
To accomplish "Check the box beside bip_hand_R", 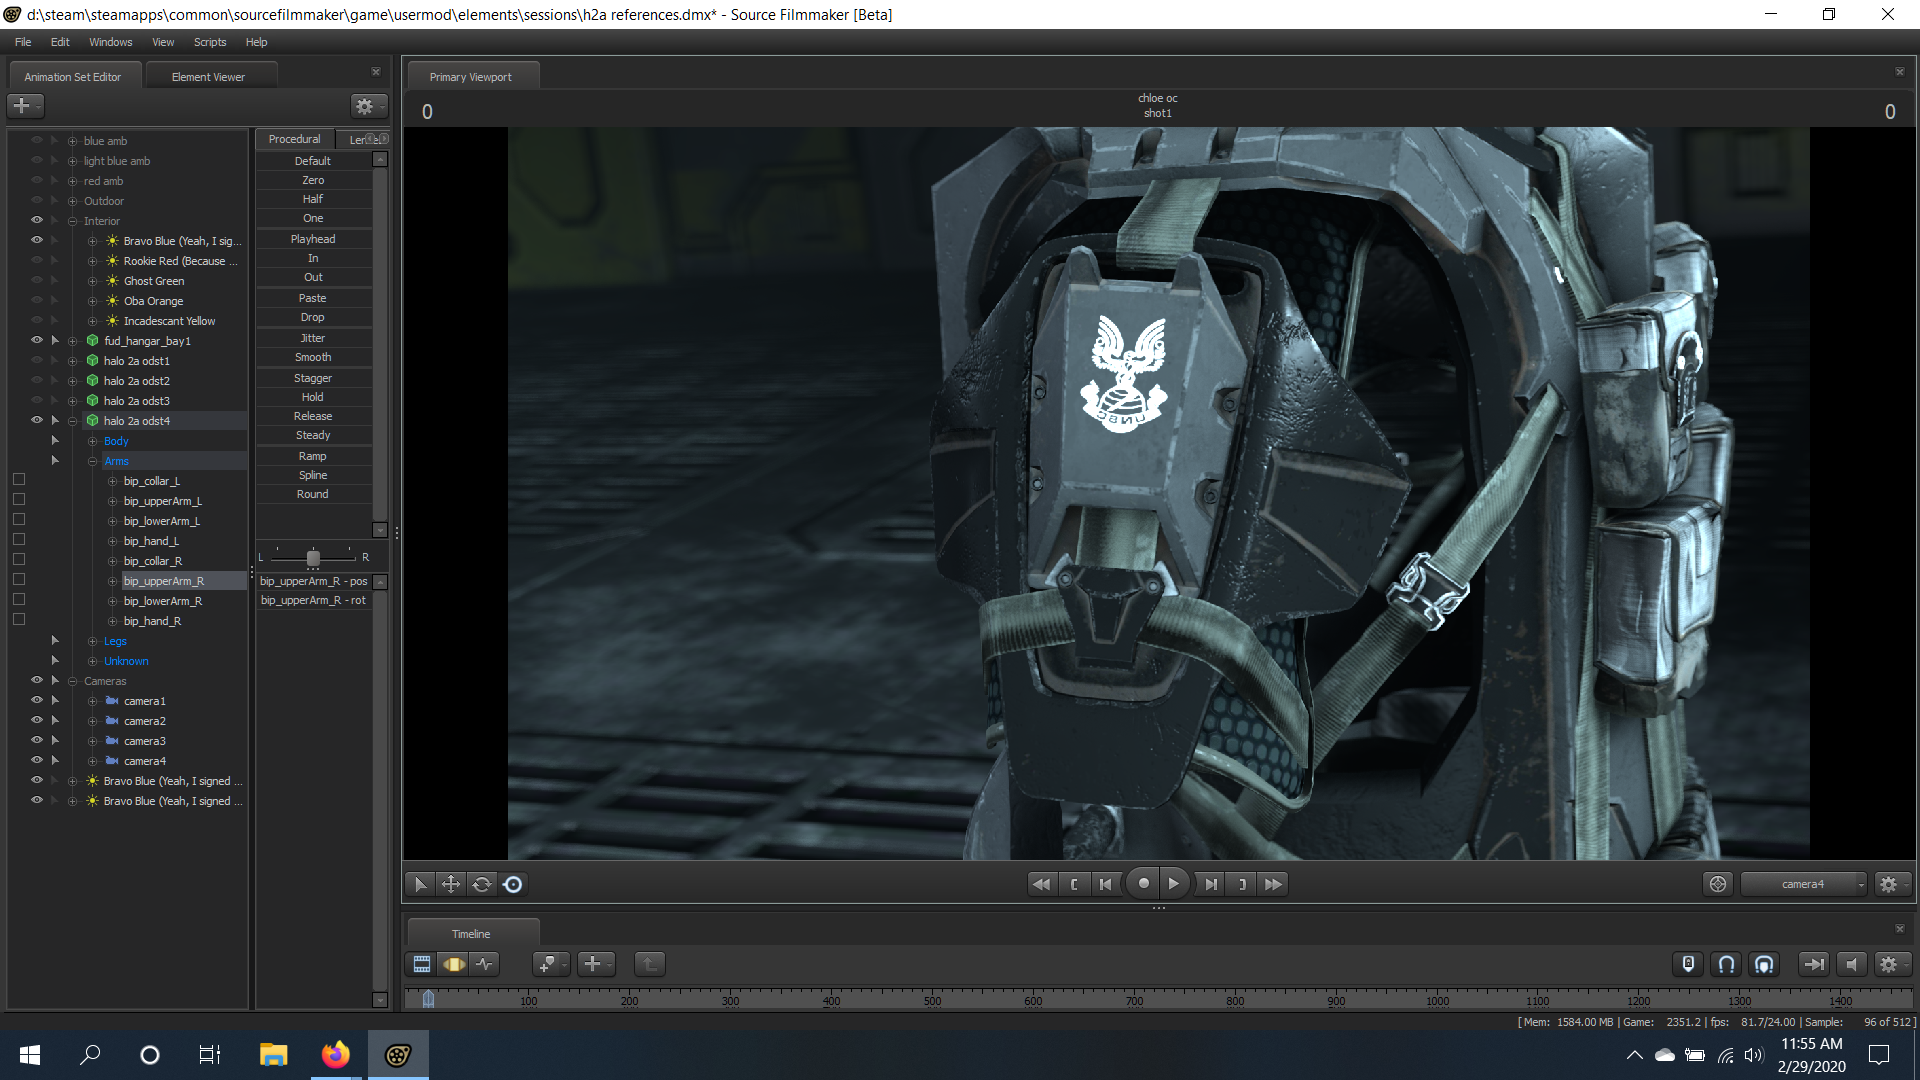I will point(19,620).
